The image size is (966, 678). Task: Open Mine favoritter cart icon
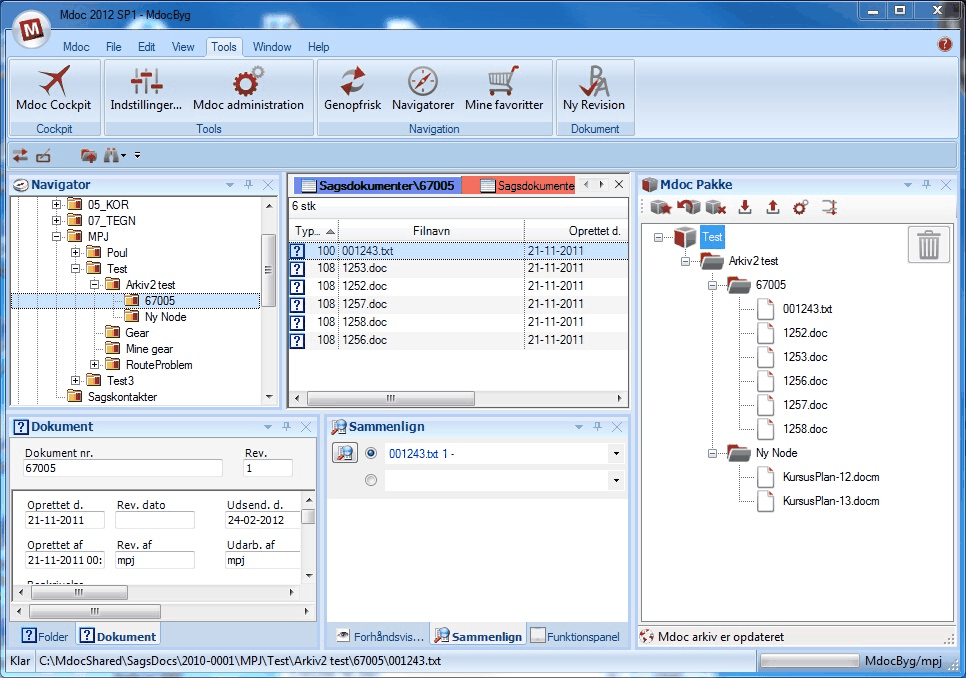click(x=504, y=89)
